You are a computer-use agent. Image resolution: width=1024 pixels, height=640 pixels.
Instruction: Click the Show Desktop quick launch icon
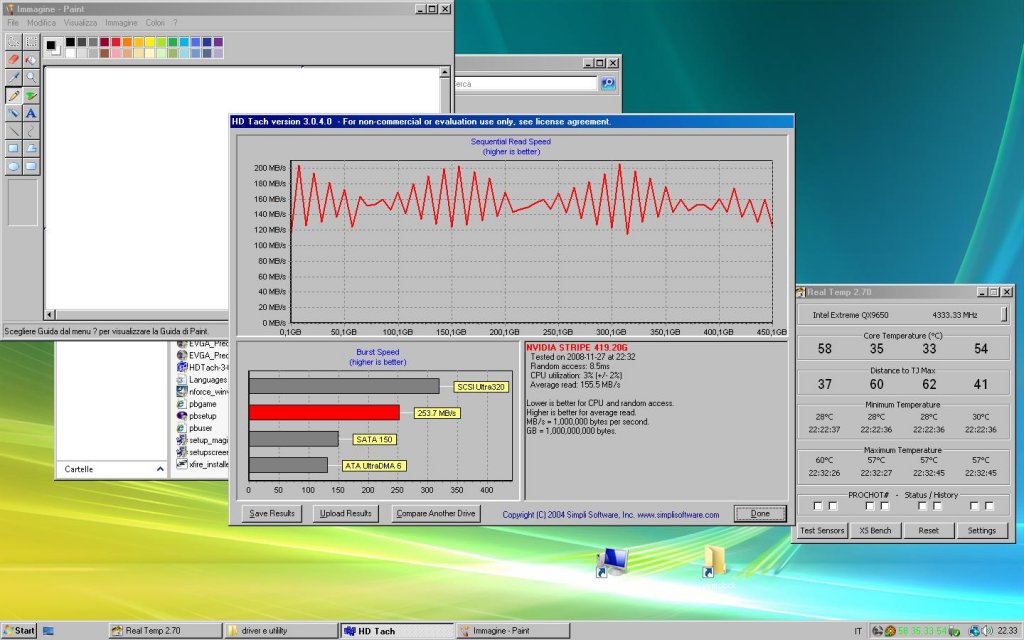click(48, 631)
